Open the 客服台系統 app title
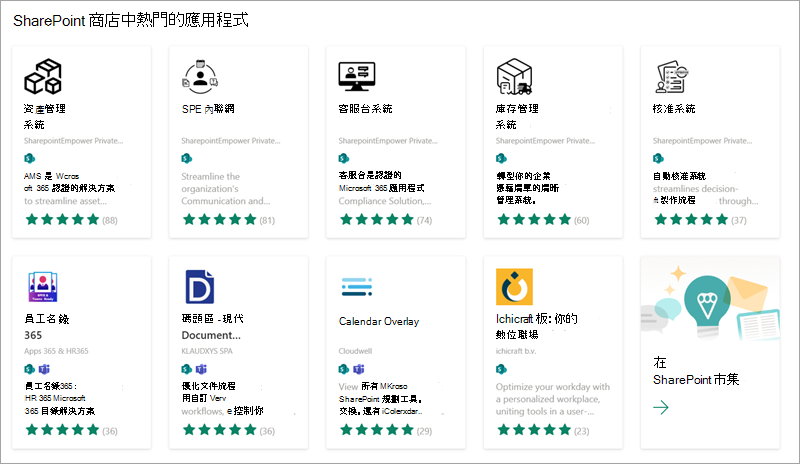800x464 pixels. pyautogui.click(x=365, y=109)
